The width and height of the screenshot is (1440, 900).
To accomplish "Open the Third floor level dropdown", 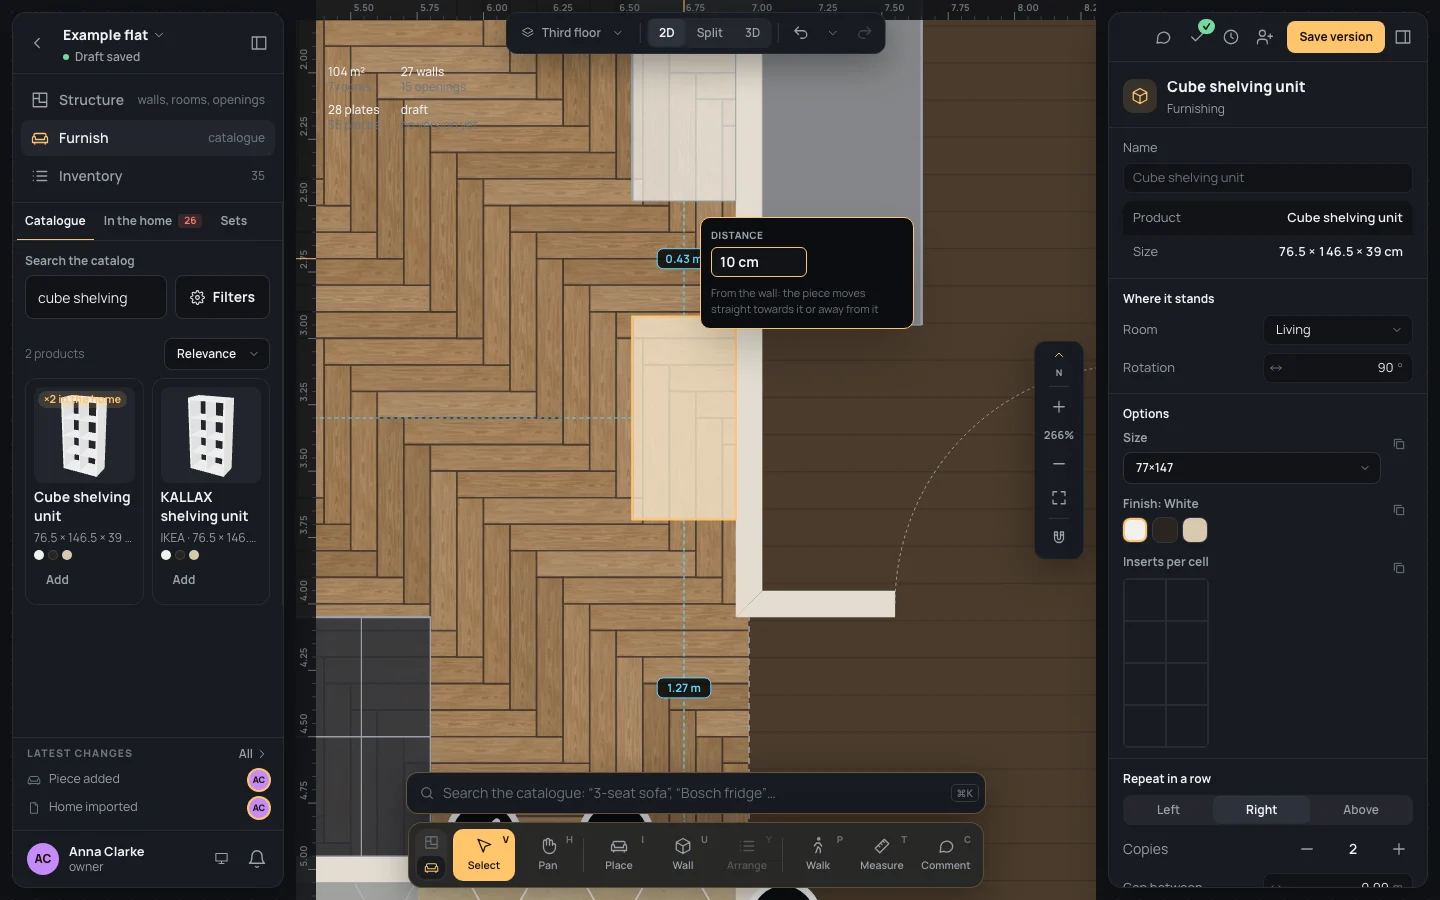I will (x=572, y=33).
